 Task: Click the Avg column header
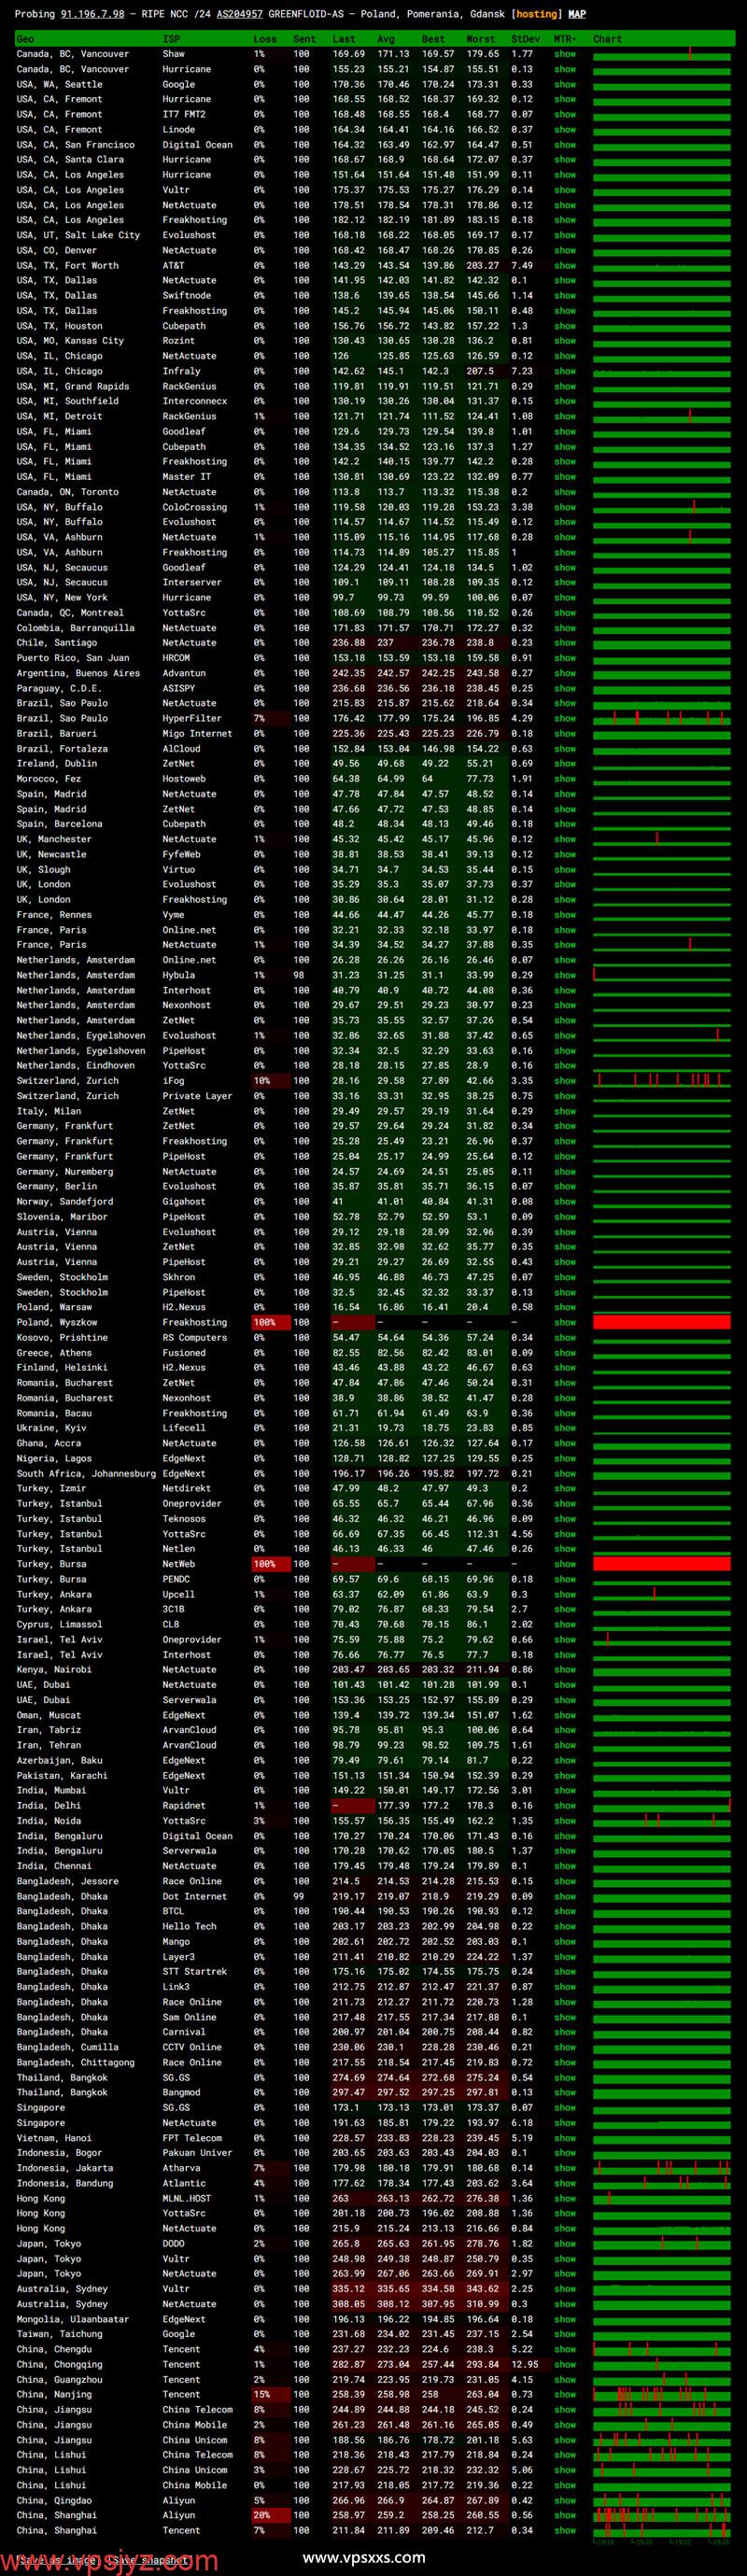click(385, 39)
